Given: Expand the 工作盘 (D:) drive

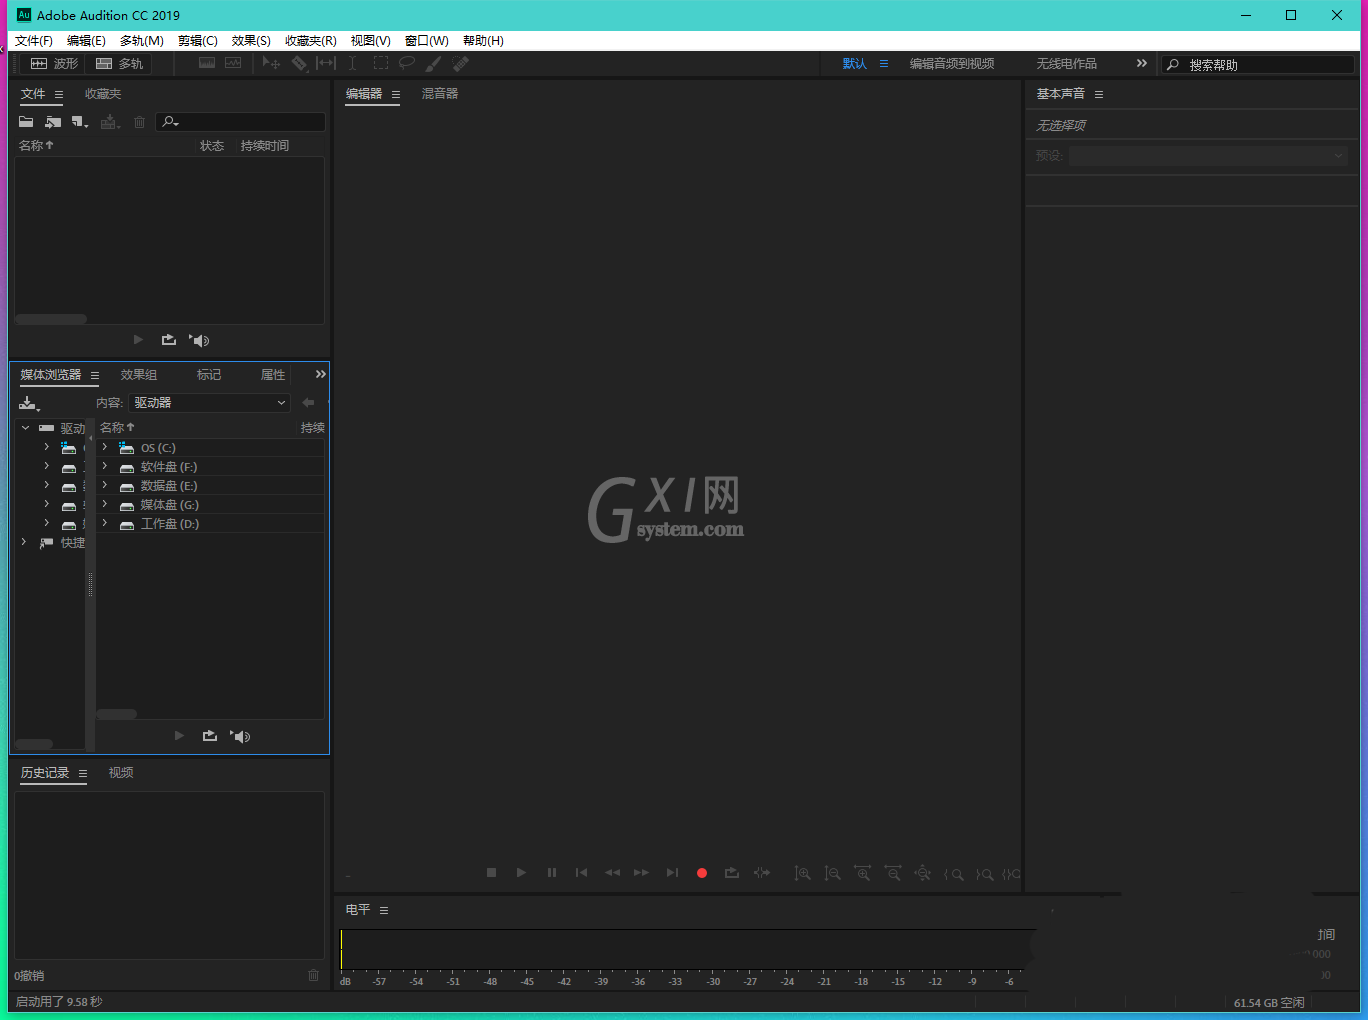Looking at the screenshot, I should point(104,523).
